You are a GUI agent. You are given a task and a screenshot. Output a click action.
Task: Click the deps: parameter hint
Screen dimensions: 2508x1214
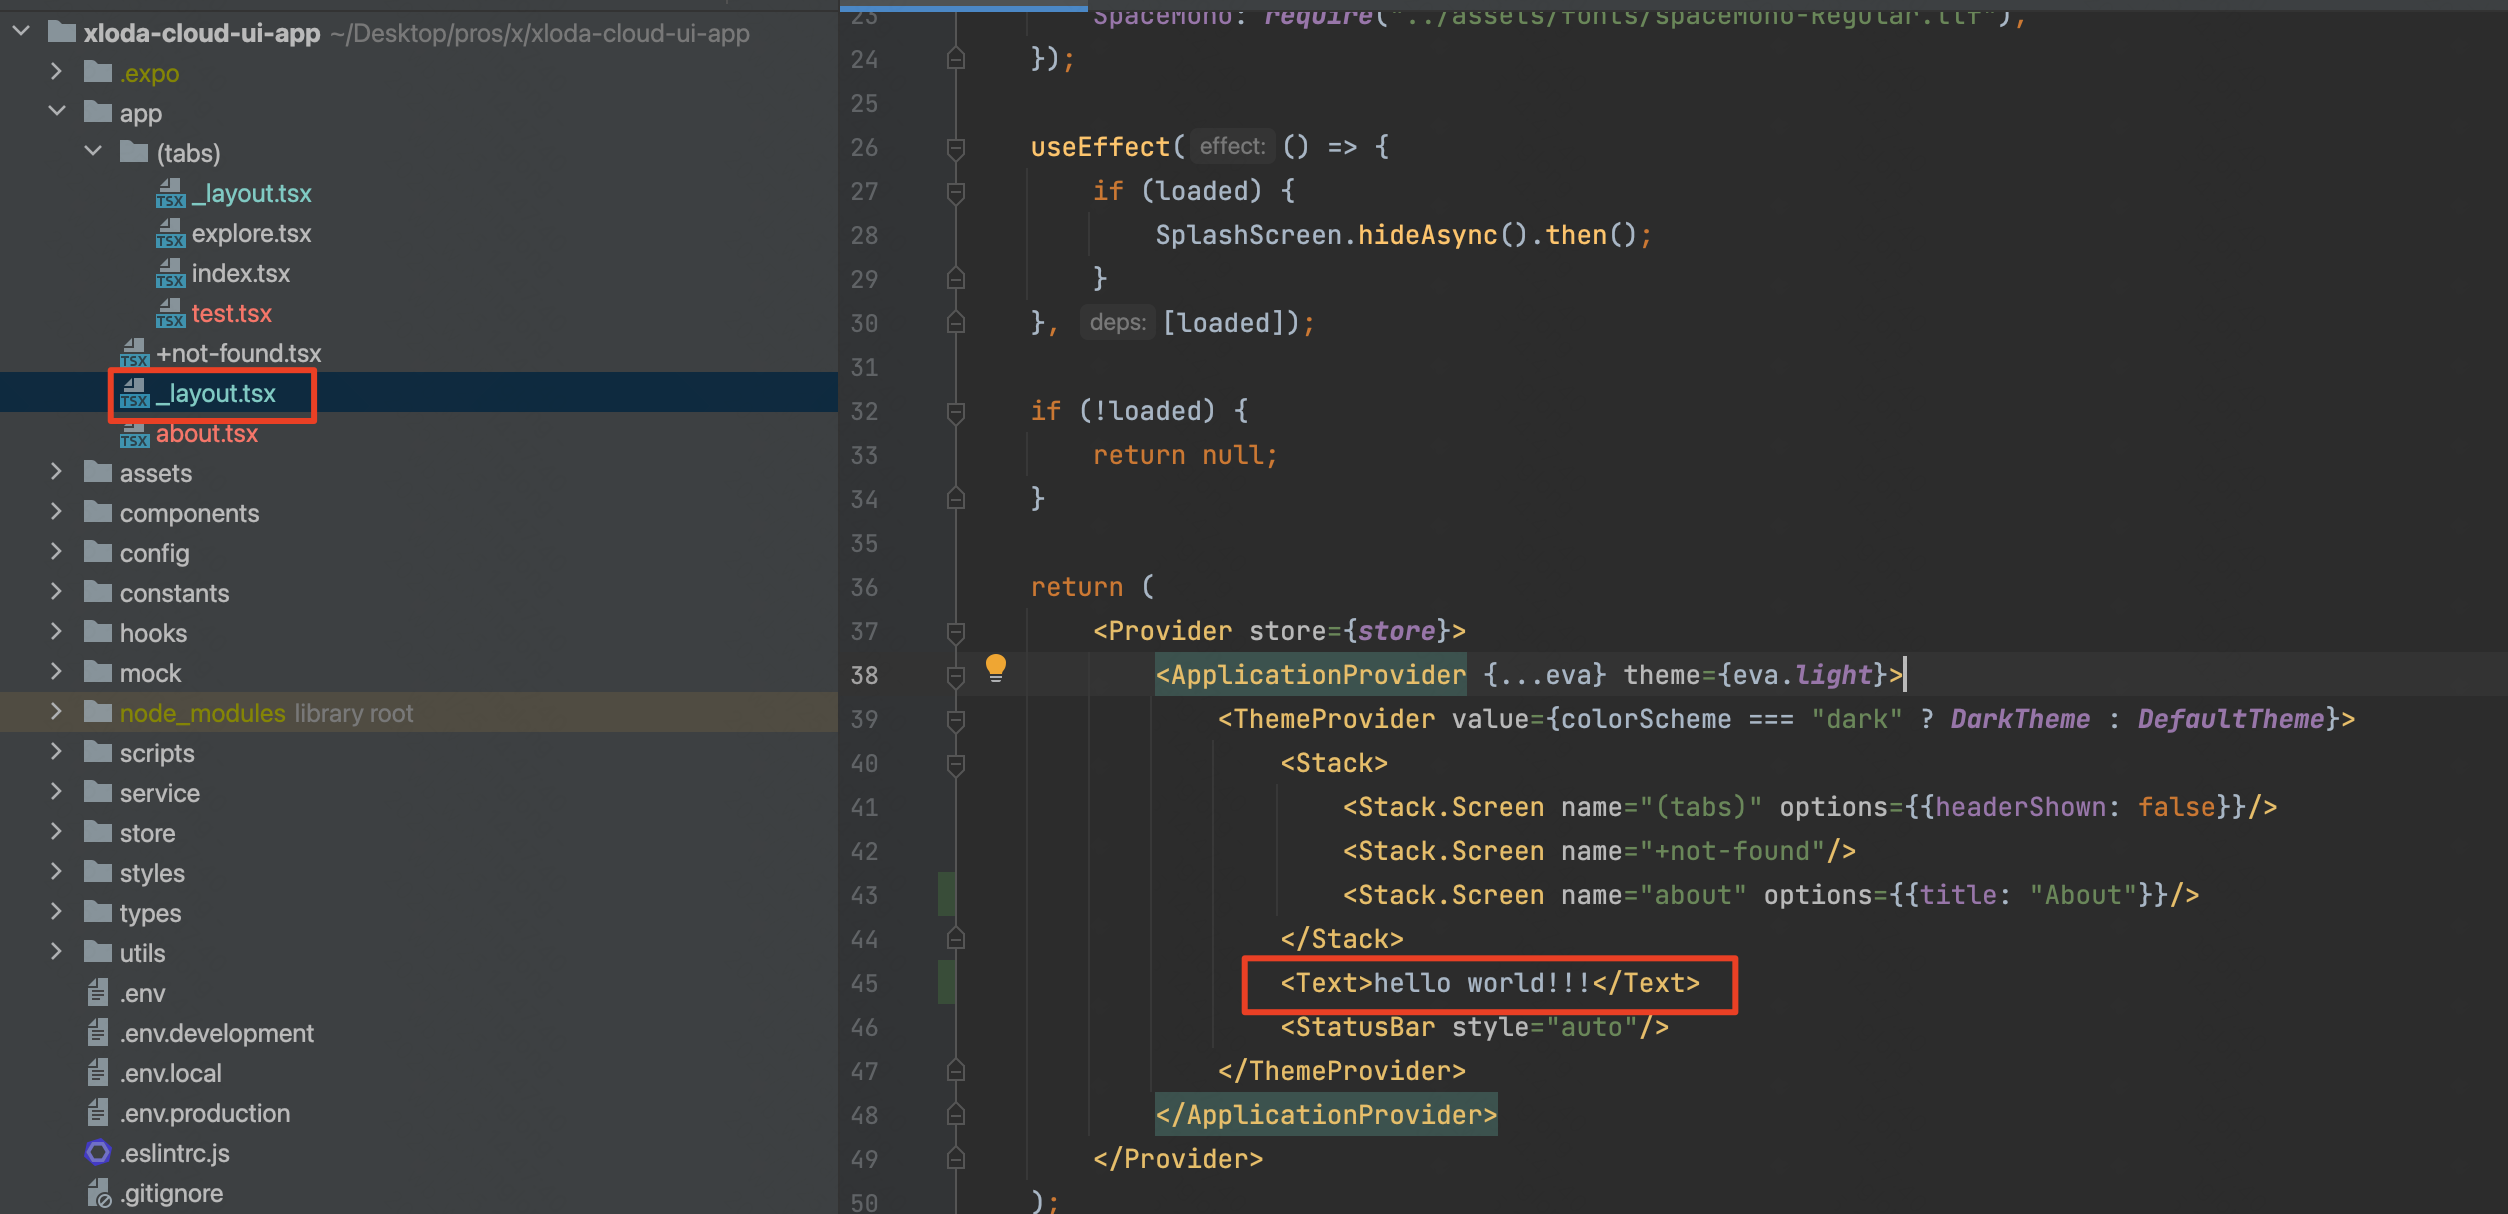point(1117,323)
